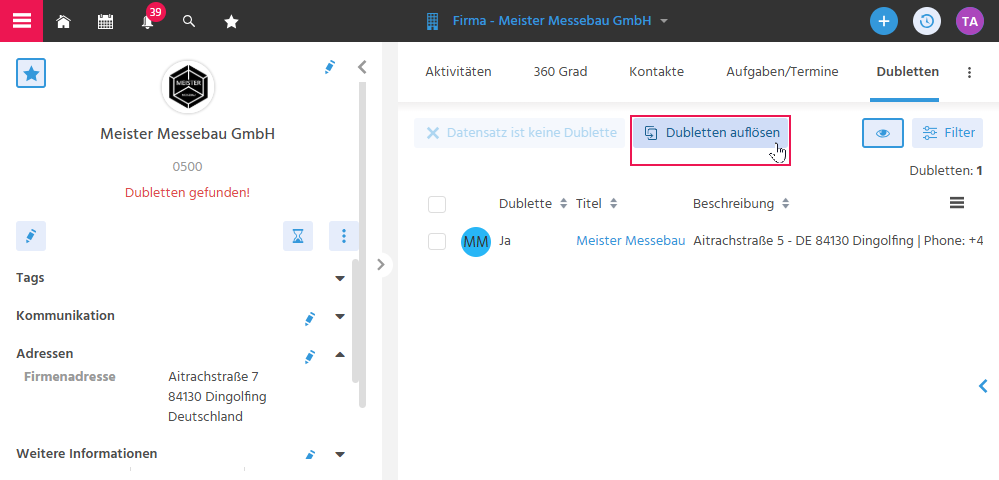This screenshot has height=480, width=999.
Task: Check the select-all header checkbox
Action: pos(436,205)
